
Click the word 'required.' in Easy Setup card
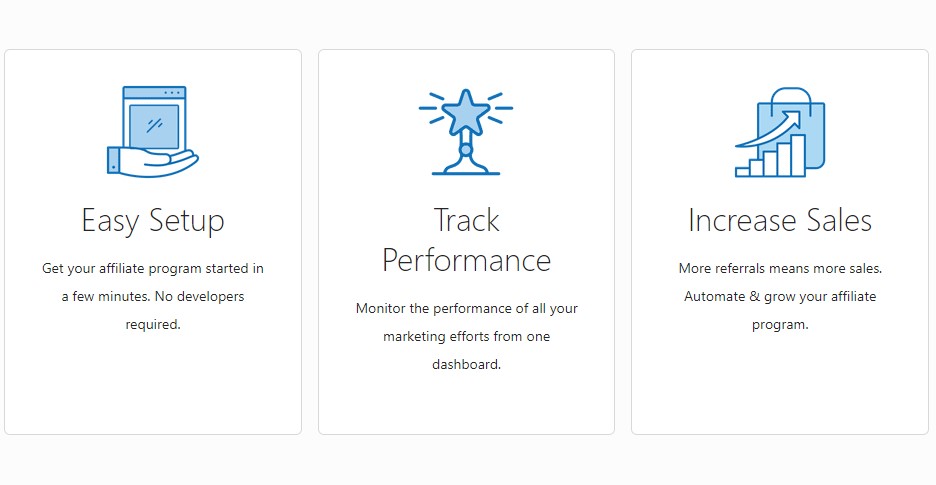[x=153, y=325]
